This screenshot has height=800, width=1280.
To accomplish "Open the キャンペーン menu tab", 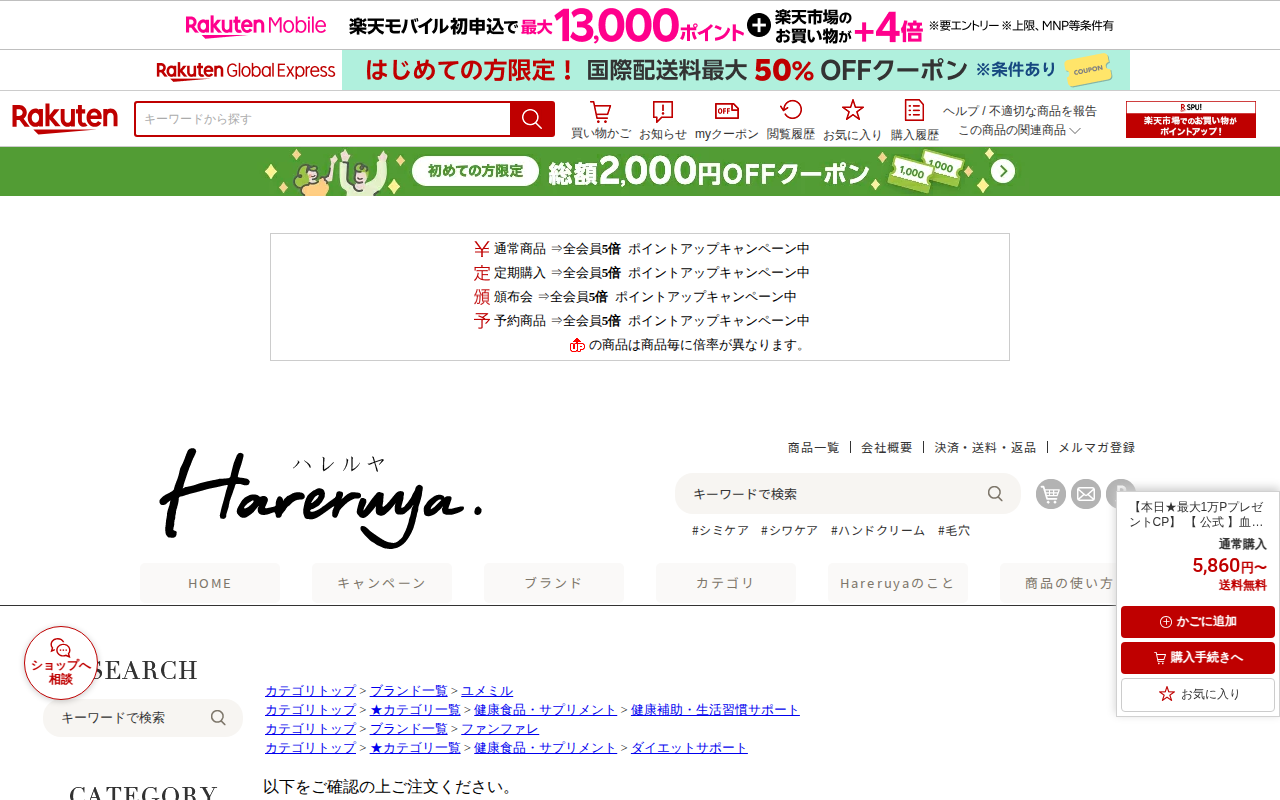I will 382,583.
